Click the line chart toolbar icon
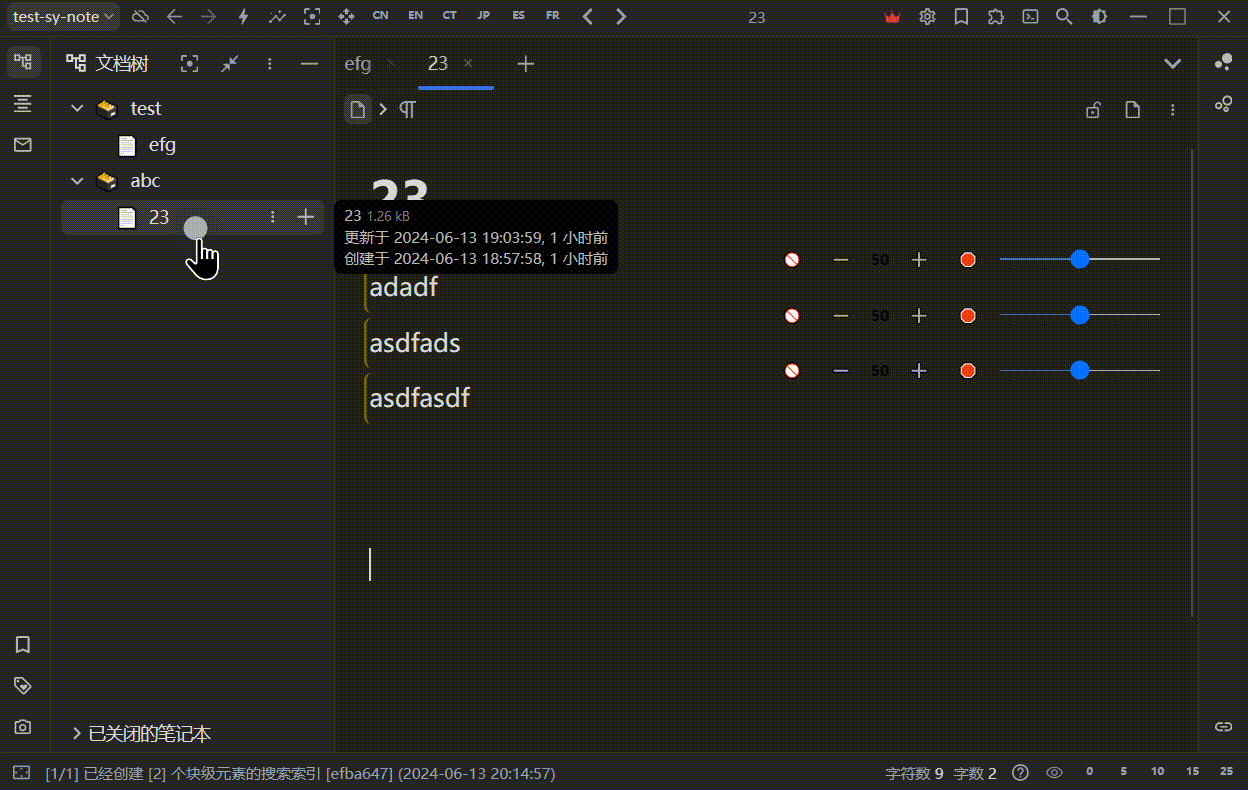 point(277,17)
